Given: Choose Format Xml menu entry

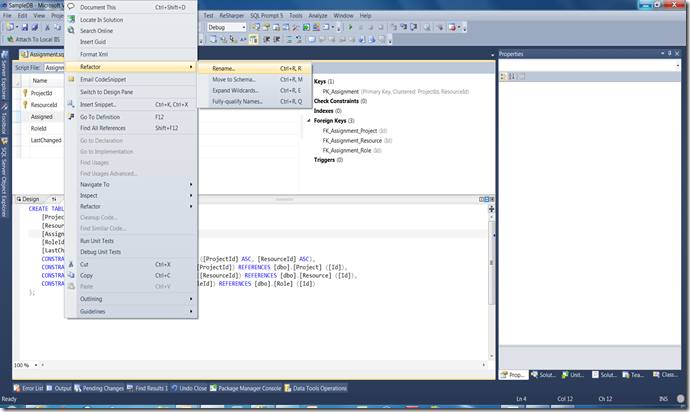Looking at the screenshot, I should pos(131,54).
